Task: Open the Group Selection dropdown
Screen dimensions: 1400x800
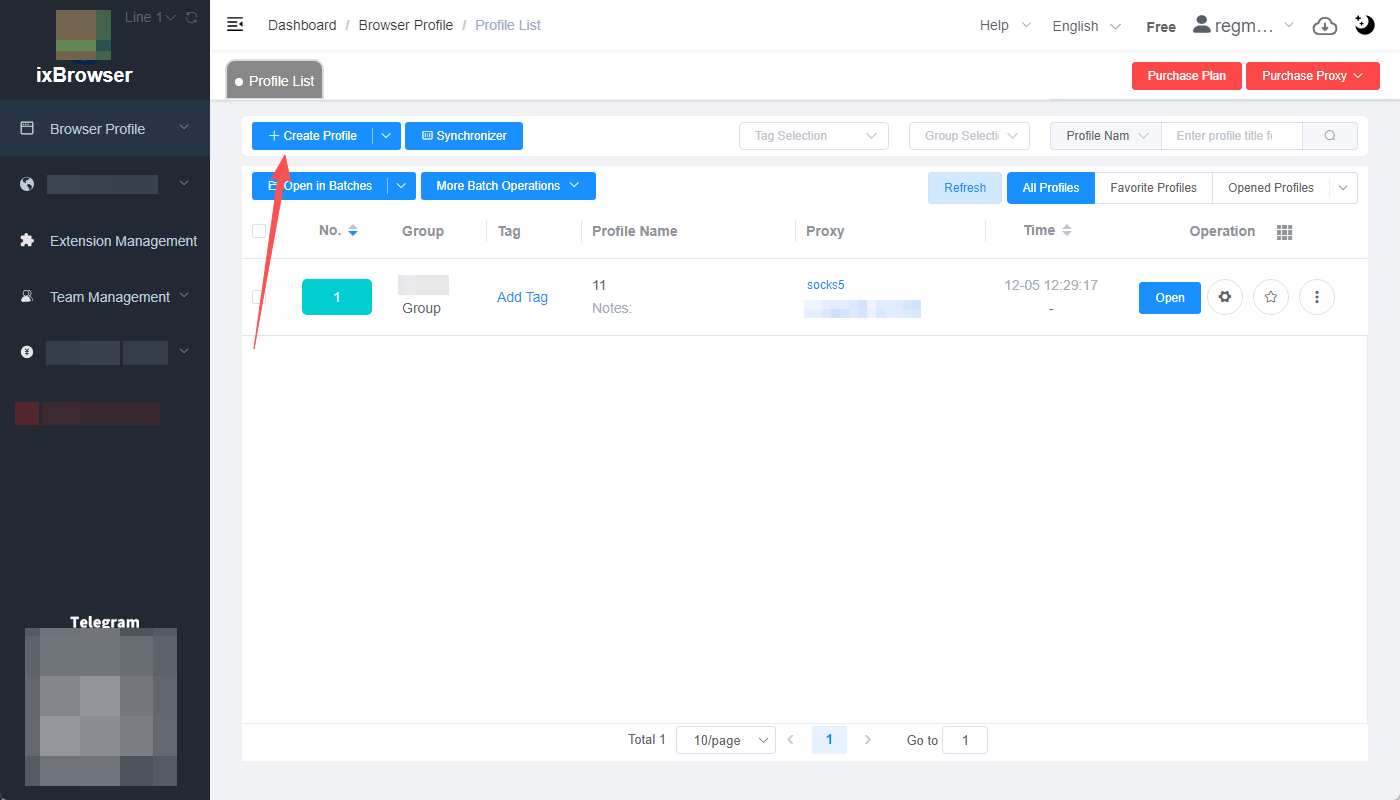Action: (x=968, y=136)
